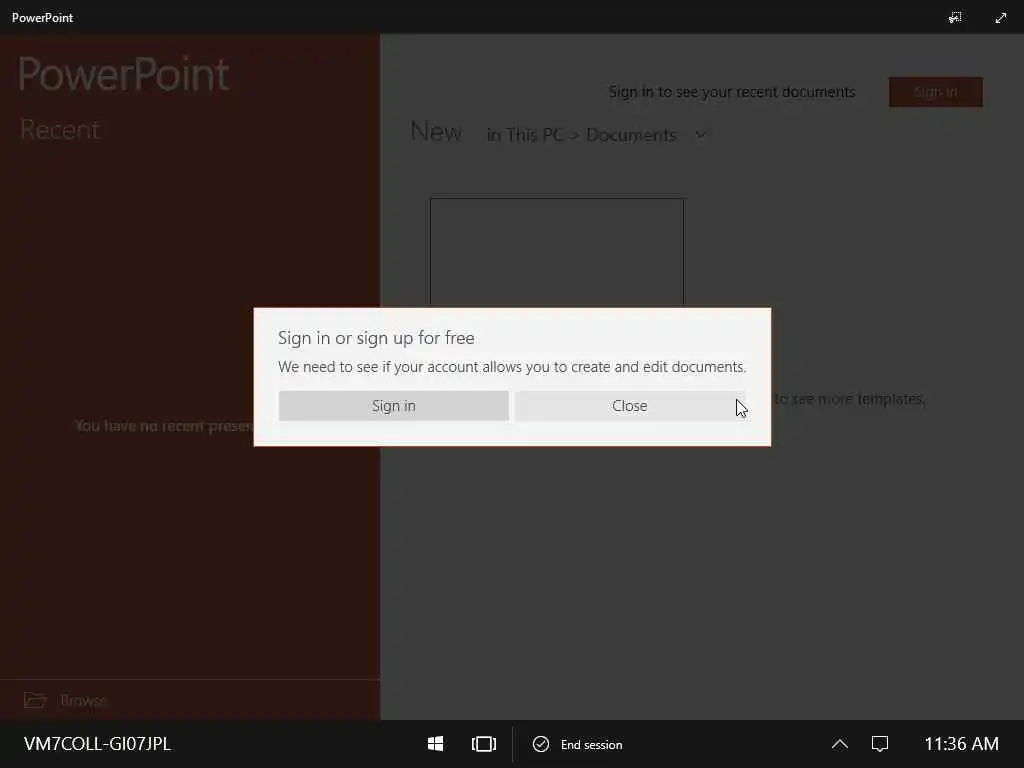Open the in This PC > Documents dropdown
This screenshot has height=768, width=1024.
point(596,135)
